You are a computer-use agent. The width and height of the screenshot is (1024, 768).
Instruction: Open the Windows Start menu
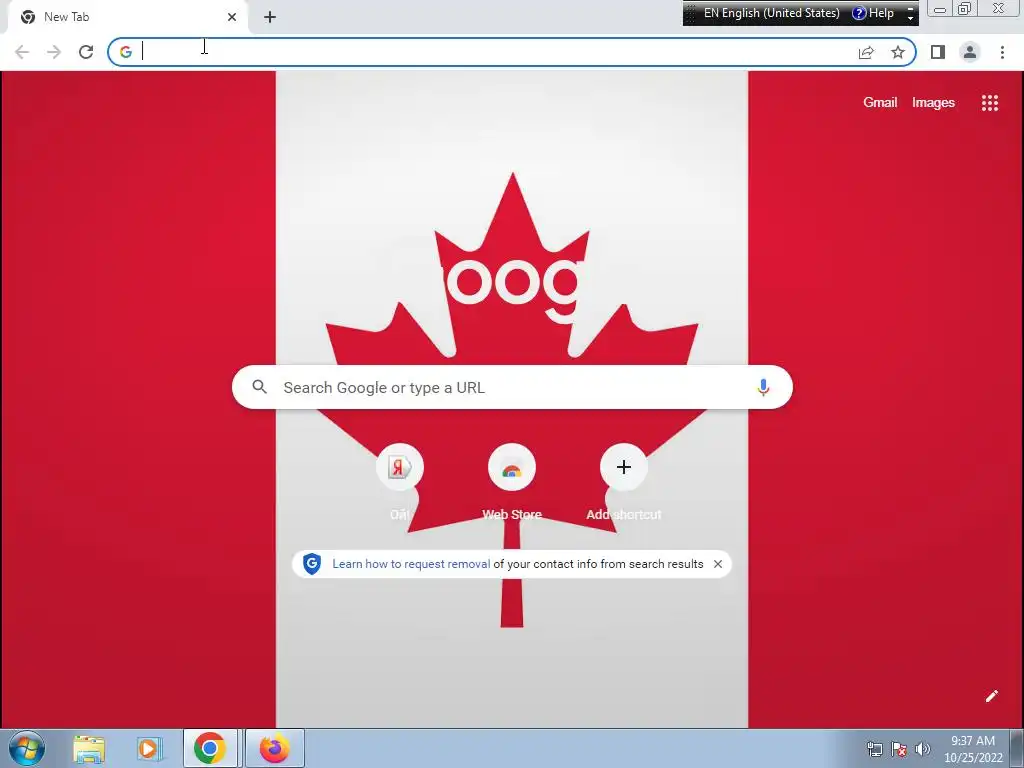[x=27, y=748]
